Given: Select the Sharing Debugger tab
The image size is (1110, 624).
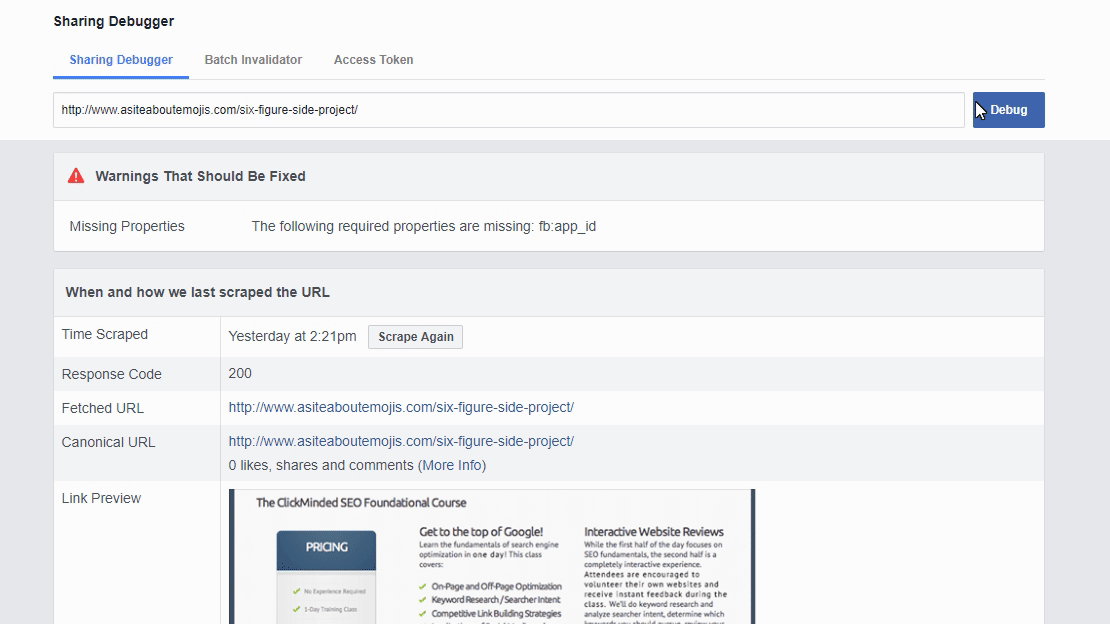Looking at the screenshot, I should click(121, 60).
